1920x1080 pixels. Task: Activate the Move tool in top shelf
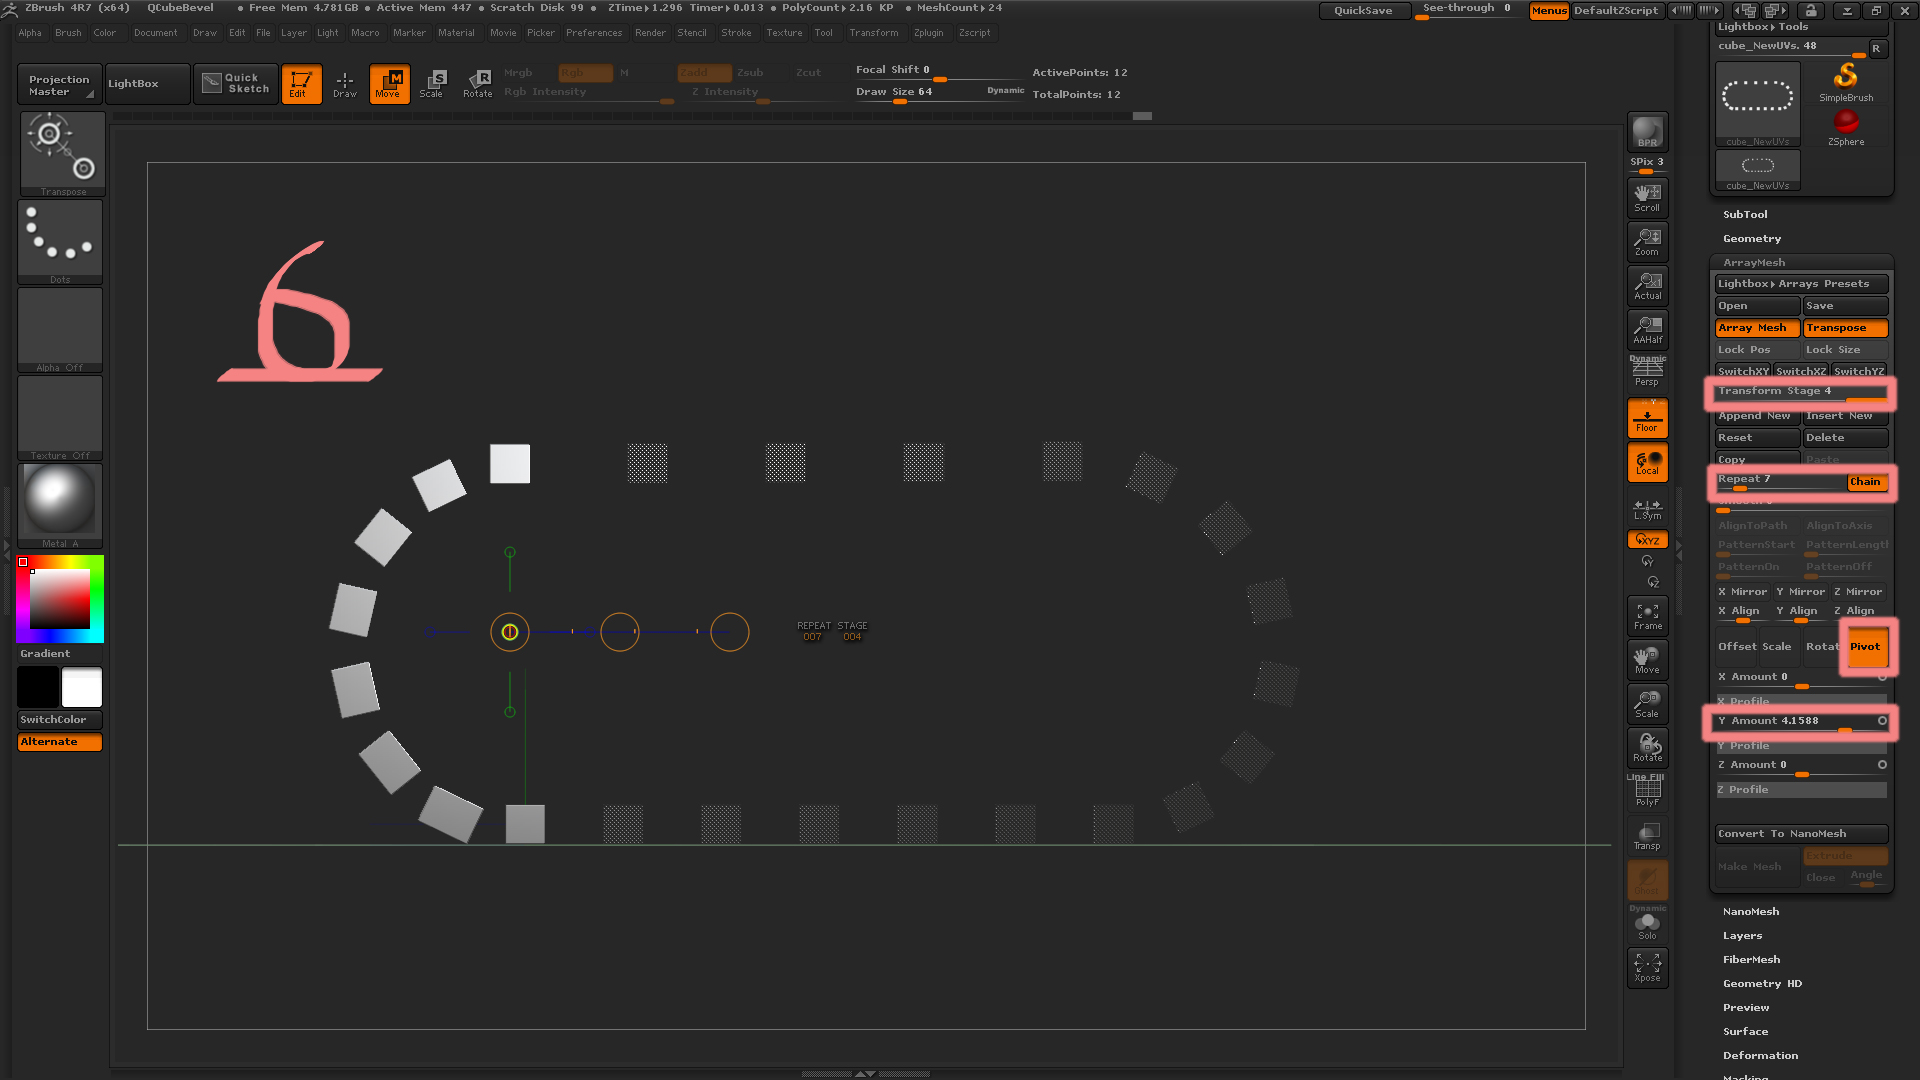389,84
